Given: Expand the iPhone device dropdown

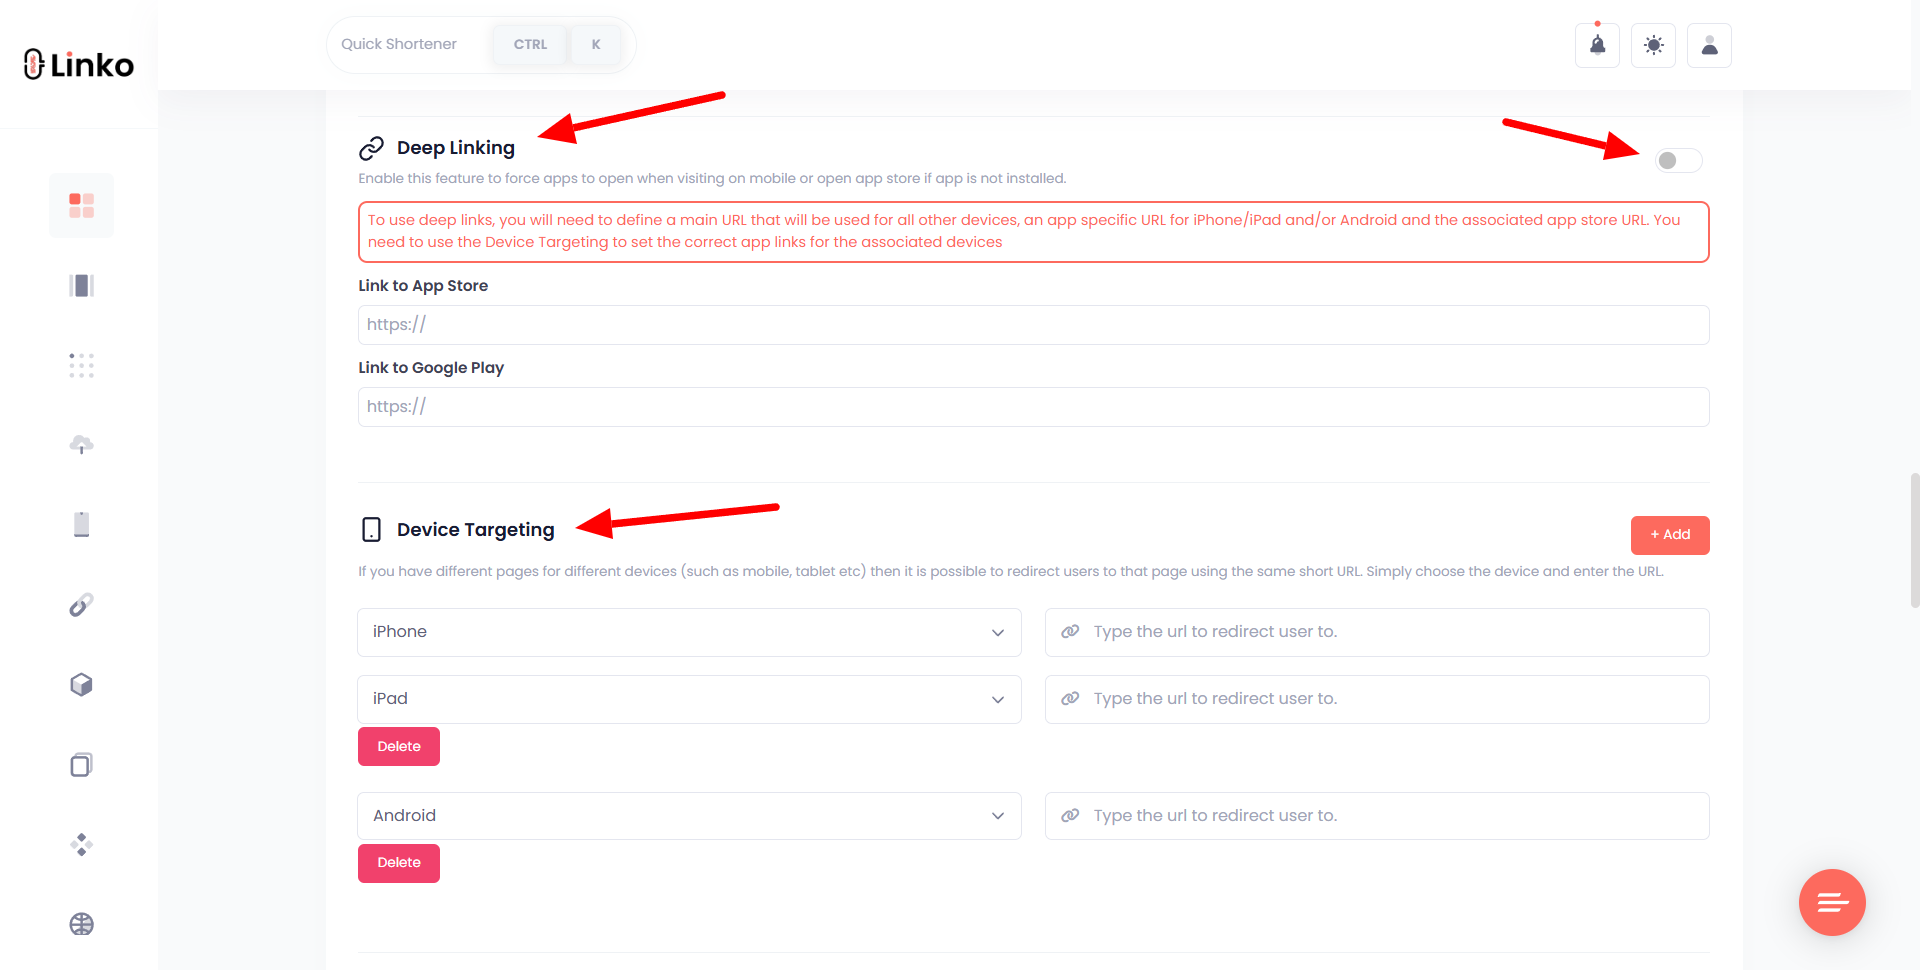Looking at the screenshot, I should click(689, 632).
